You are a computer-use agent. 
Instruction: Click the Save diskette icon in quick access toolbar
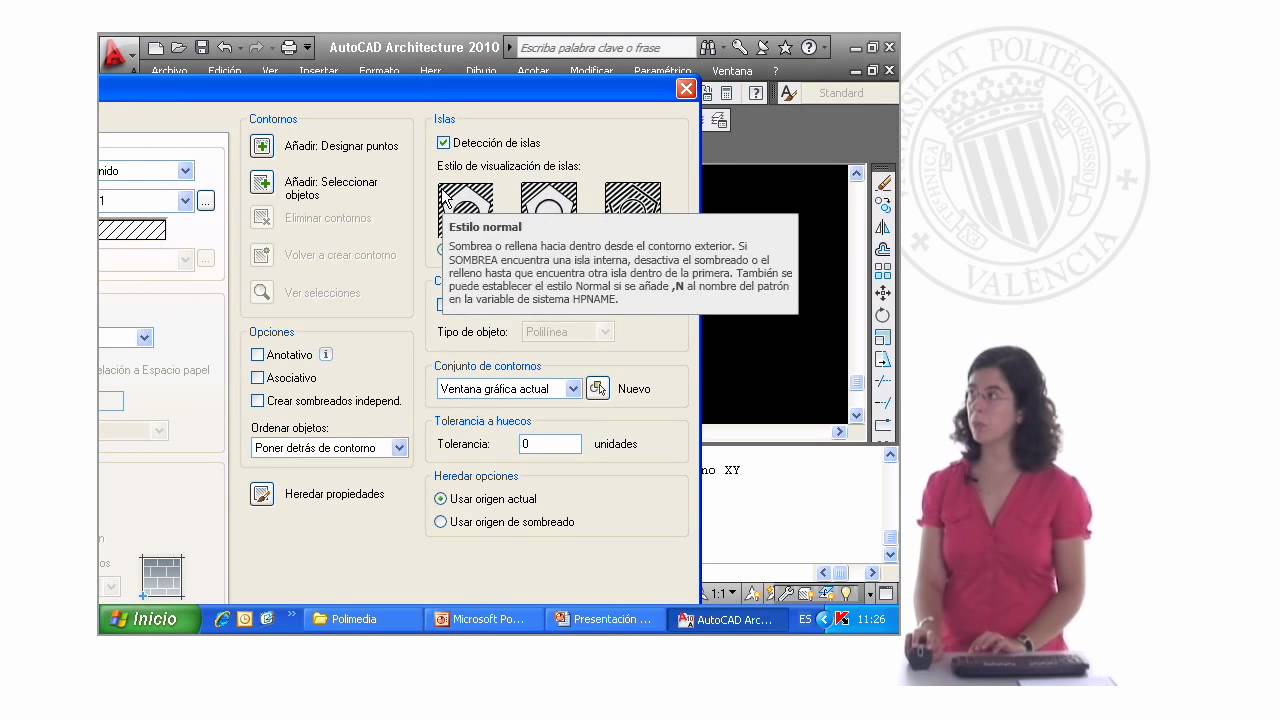(x=202, y=47)
